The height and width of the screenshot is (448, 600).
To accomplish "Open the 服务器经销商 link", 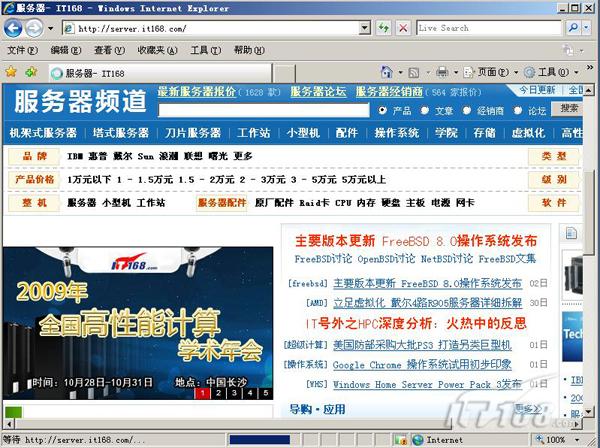I will tap(390, 92).
